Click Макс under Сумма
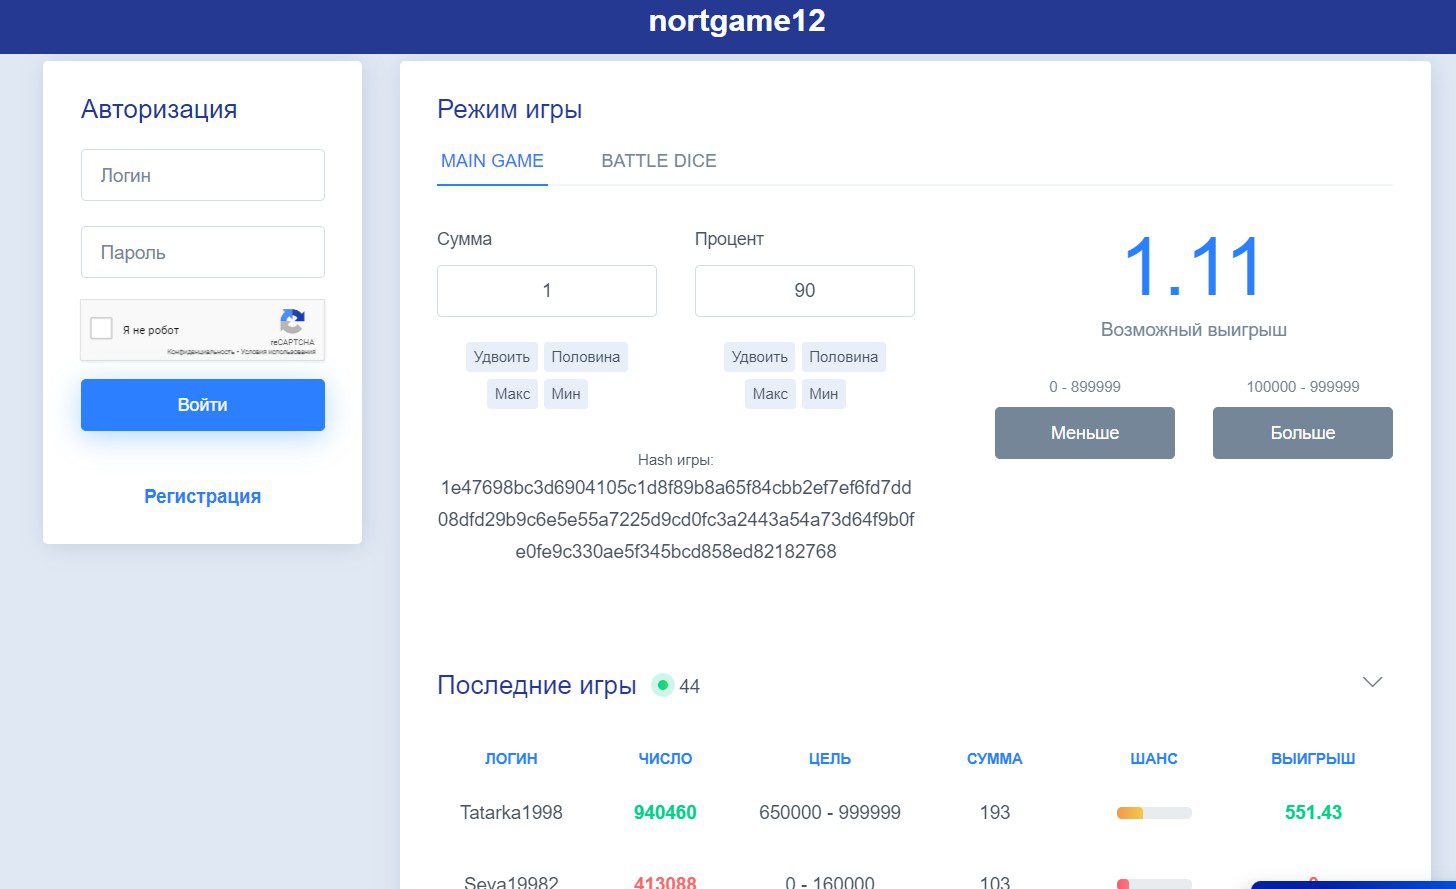Screen dimensions: 1456x889 (512, 394)
